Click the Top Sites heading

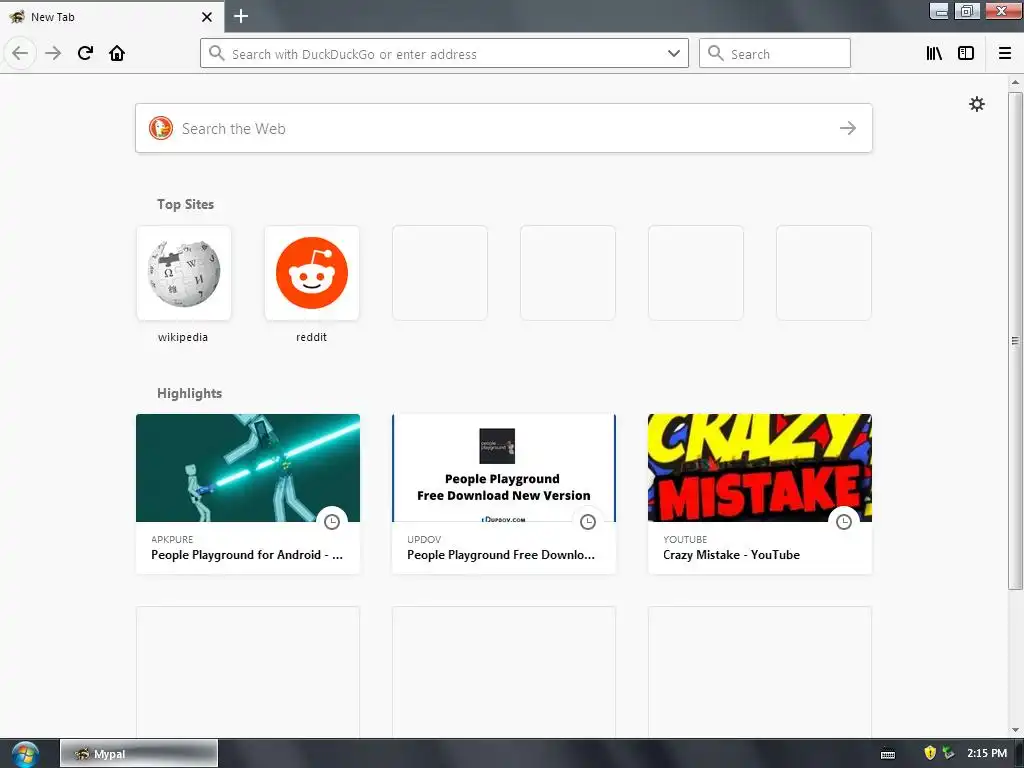click(x=185, y=204)
